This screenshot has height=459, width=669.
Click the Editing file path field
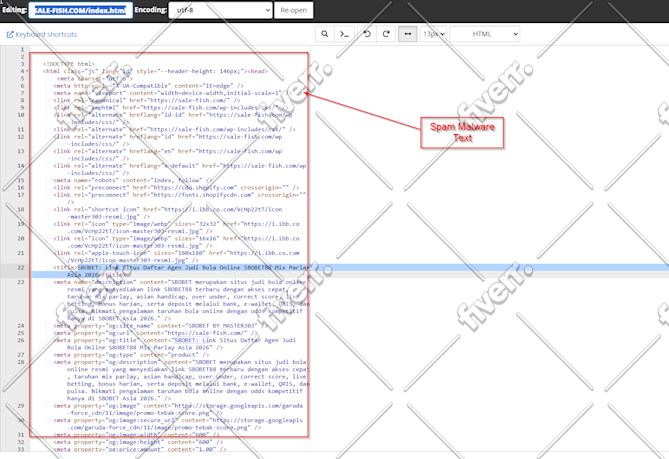click(81, 10)
